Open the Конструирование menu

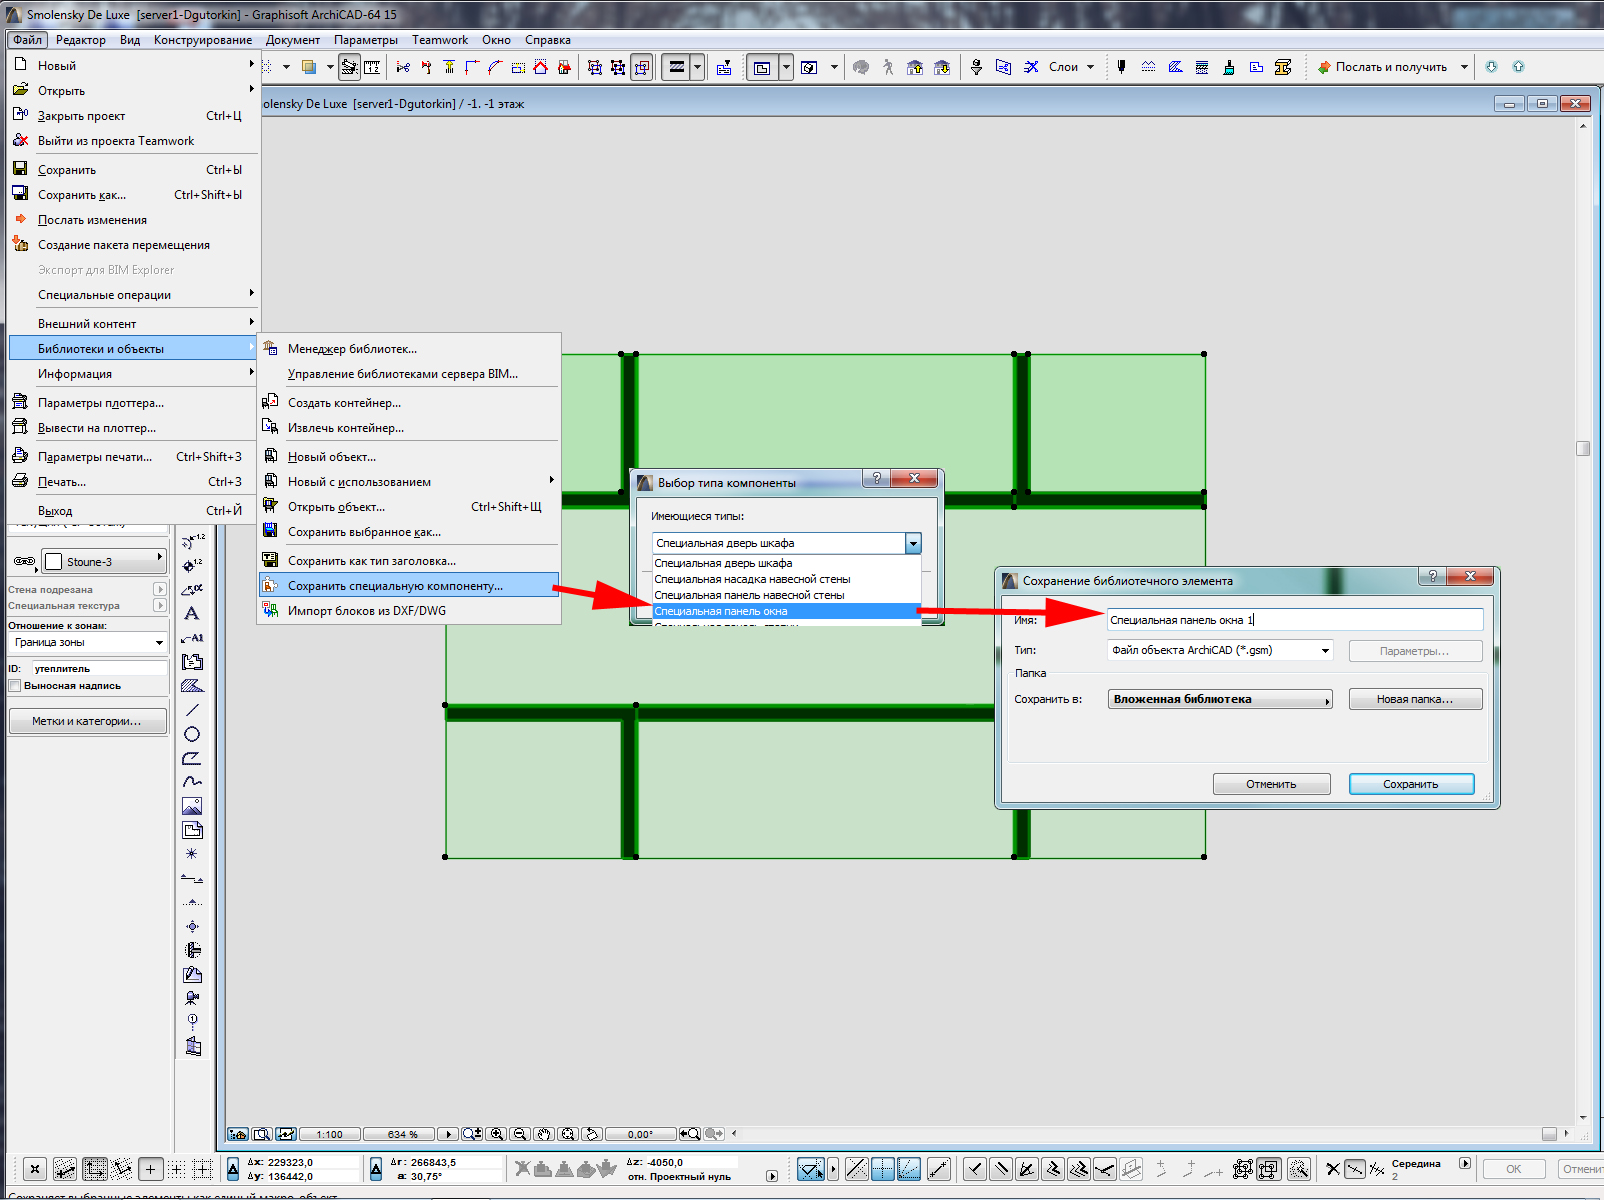pos(203,40)
